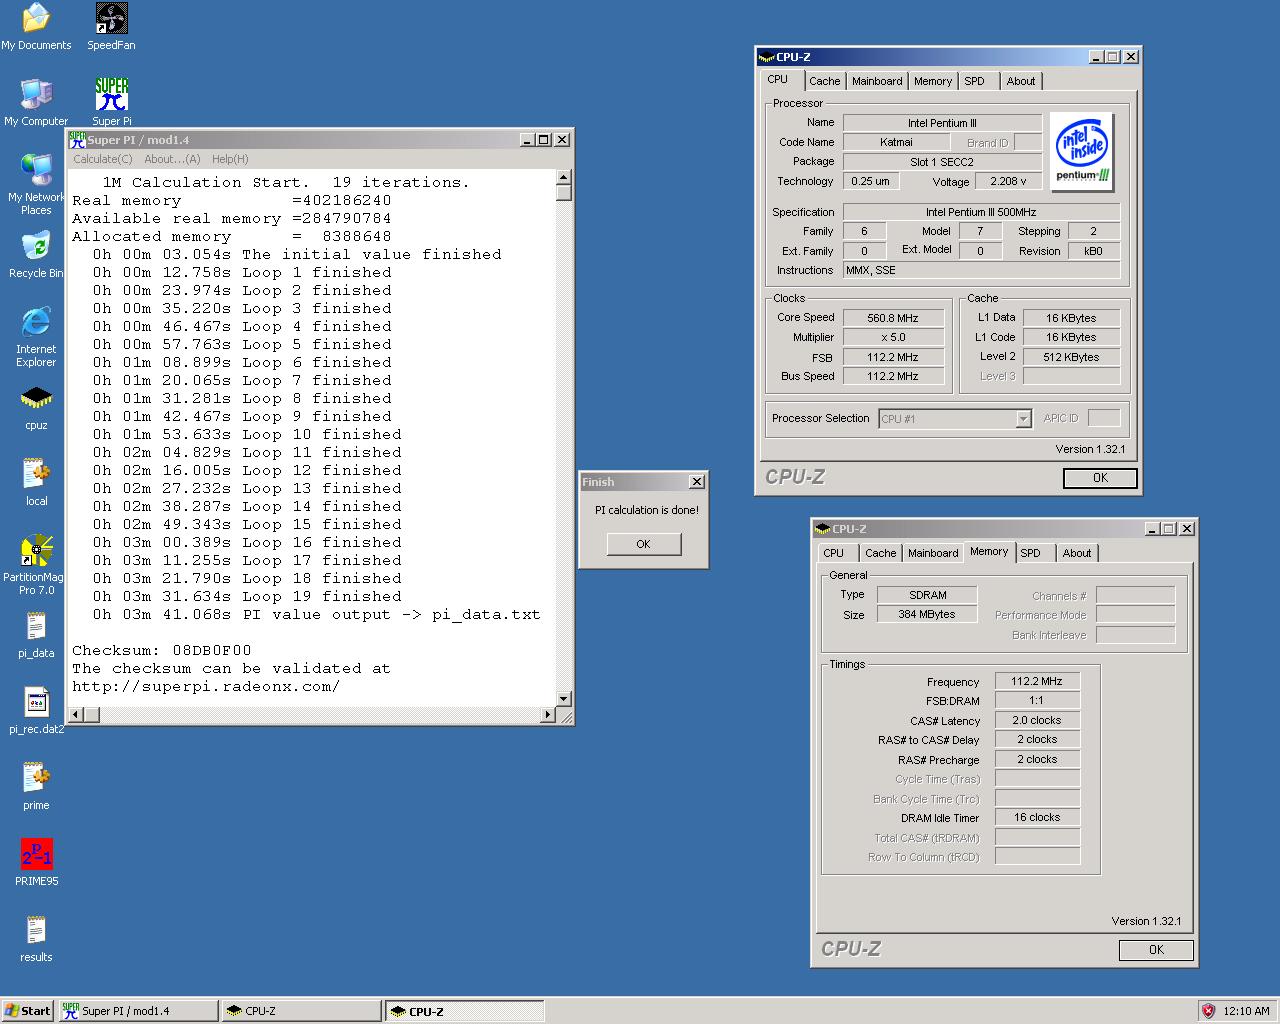Click the CAS# Latency 2.0 clocks field
Viewport: 1280px width, 1024px height.
(x=1037, y=720)
